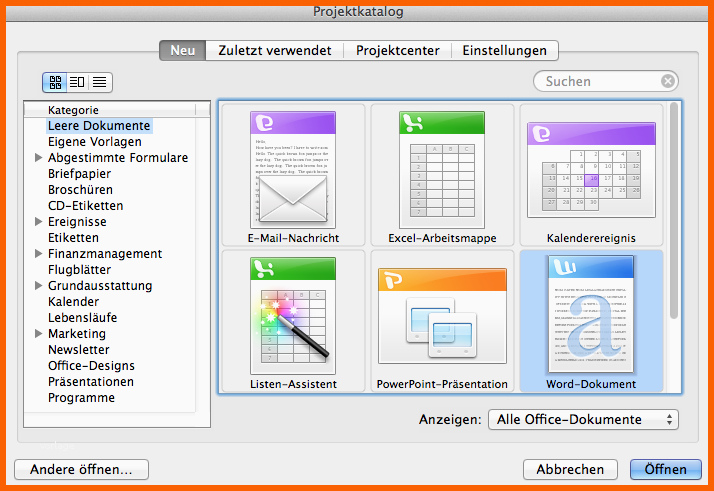Open the Anzeigen Alle Office-Dokumente dropdown

pos(583,420)
